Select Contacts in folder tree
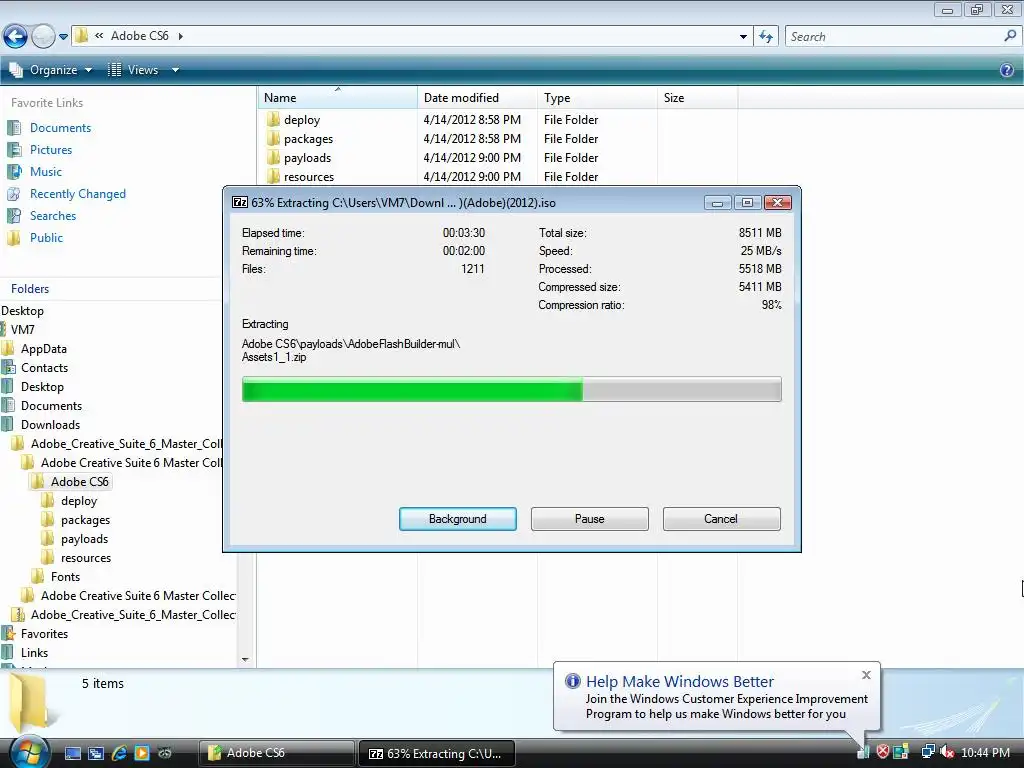The height and width of the screenshot is (768, 1024). [x=44, y=368]
